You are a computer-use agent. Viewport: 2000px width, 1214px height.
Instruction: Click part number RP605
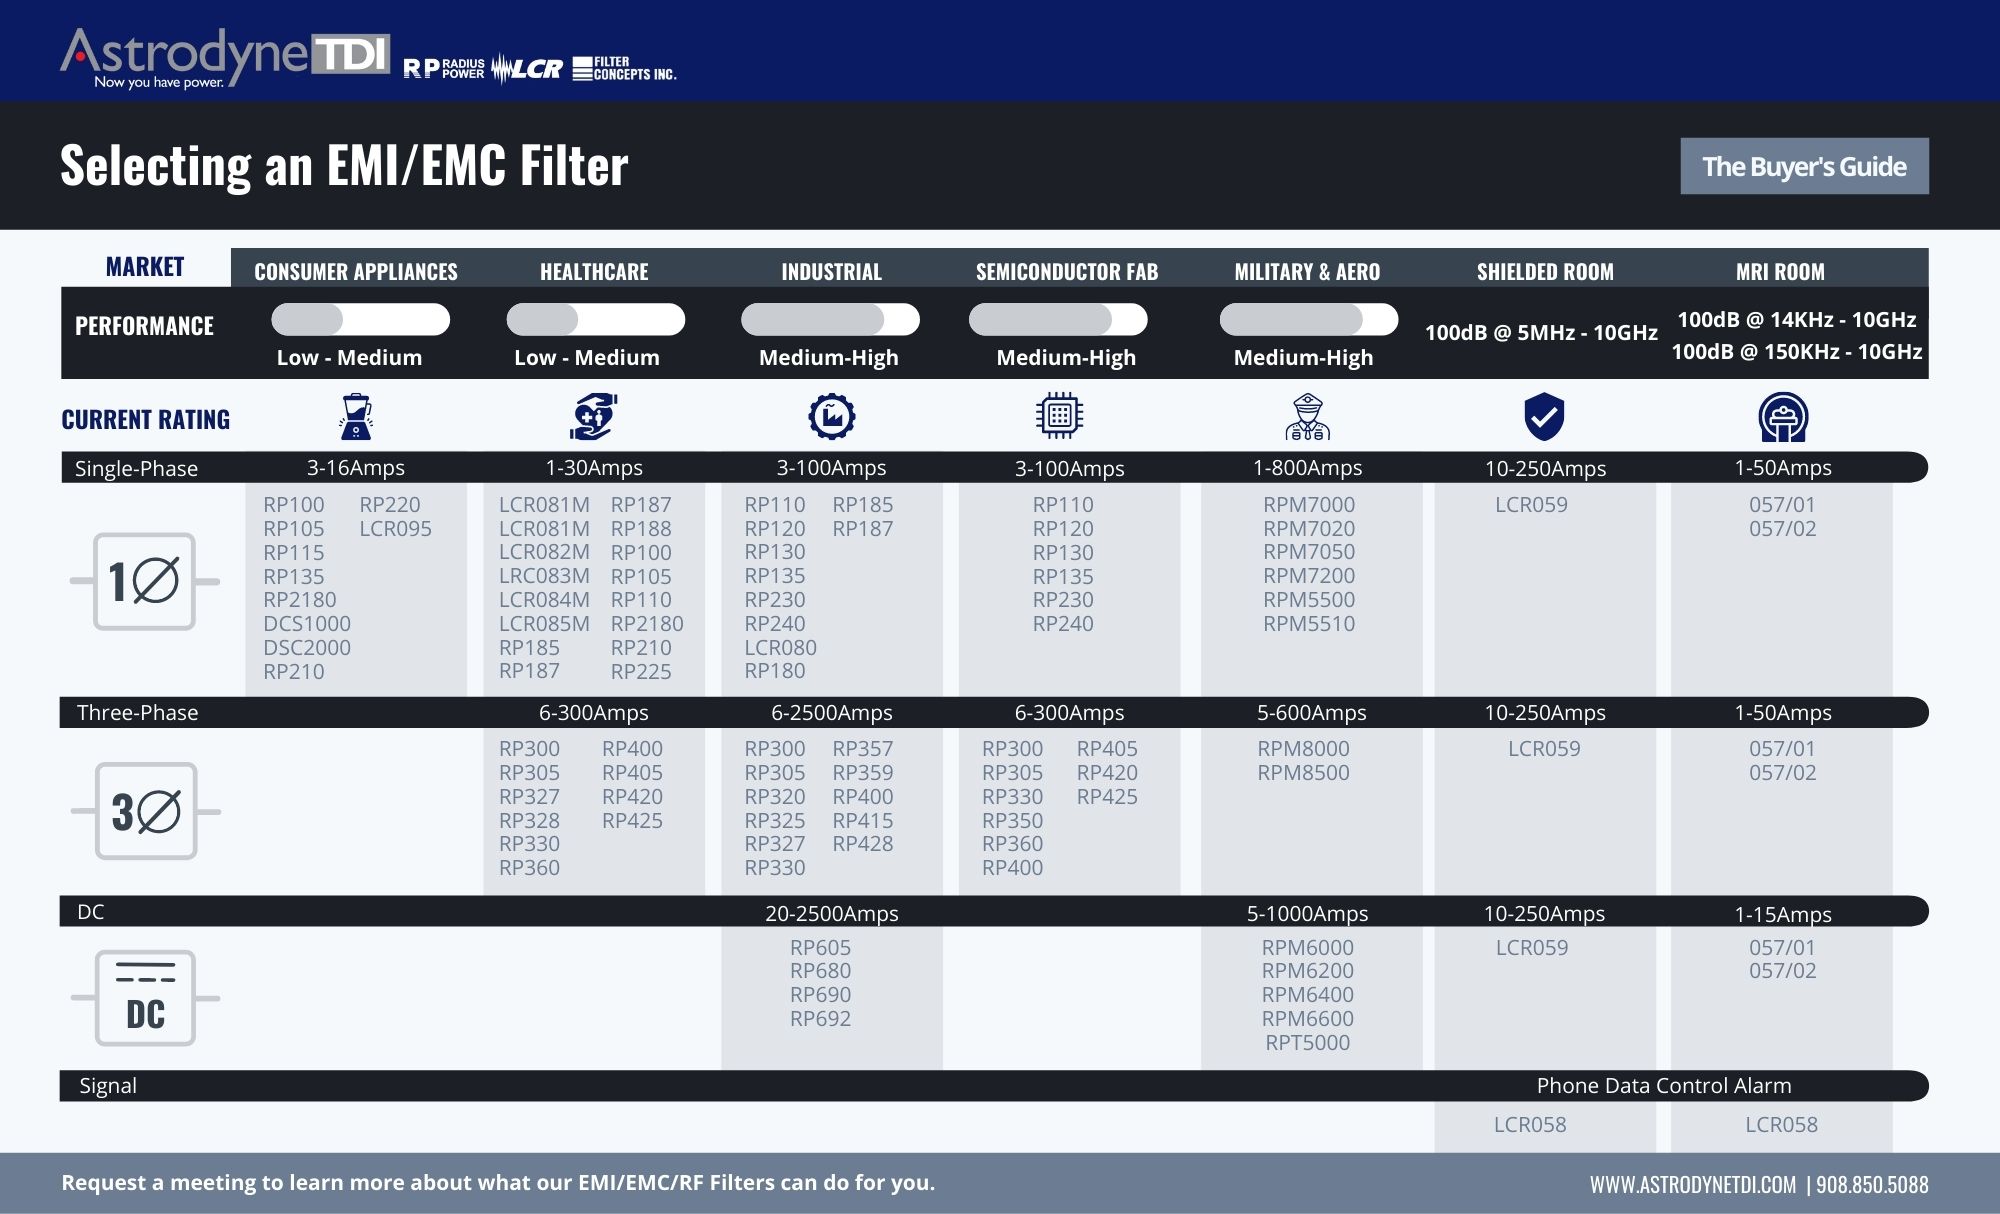pyautogui.click(x=821, y=947)
